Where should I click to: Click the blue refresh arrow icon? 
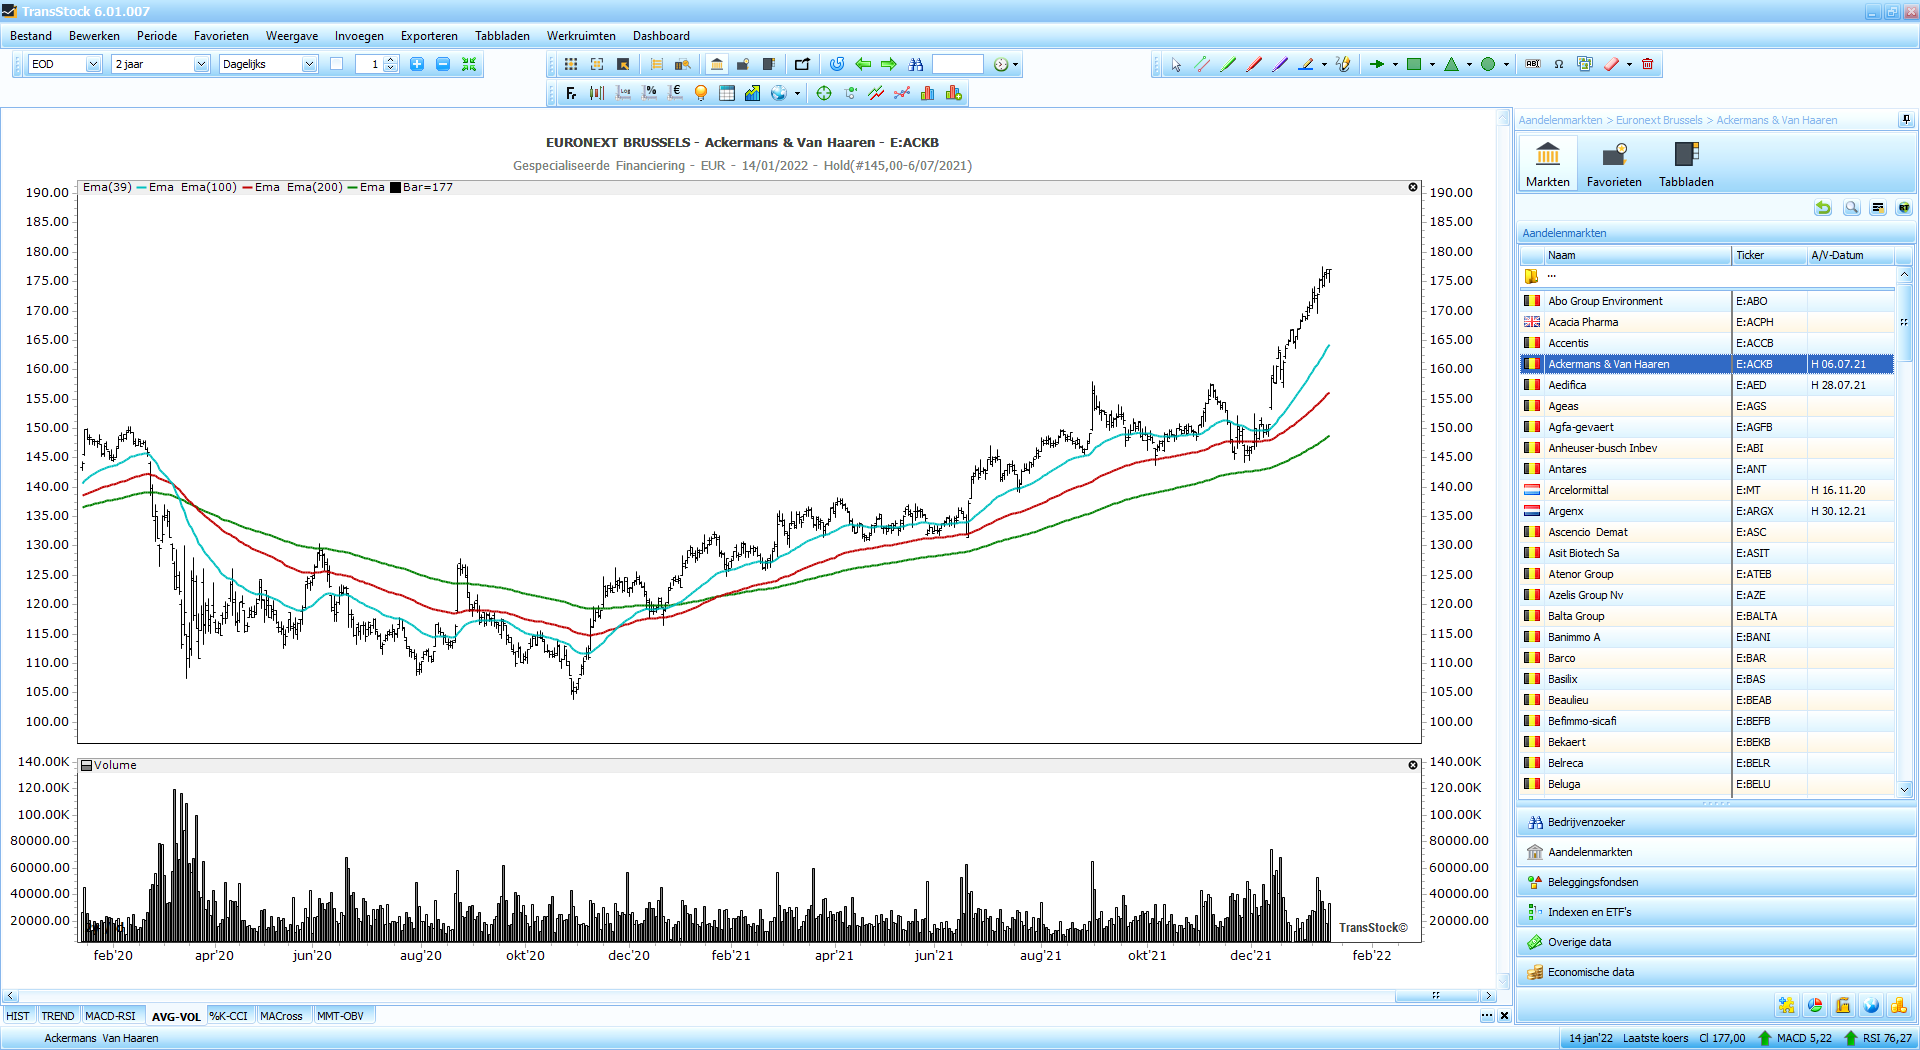(x=837, y=64)
